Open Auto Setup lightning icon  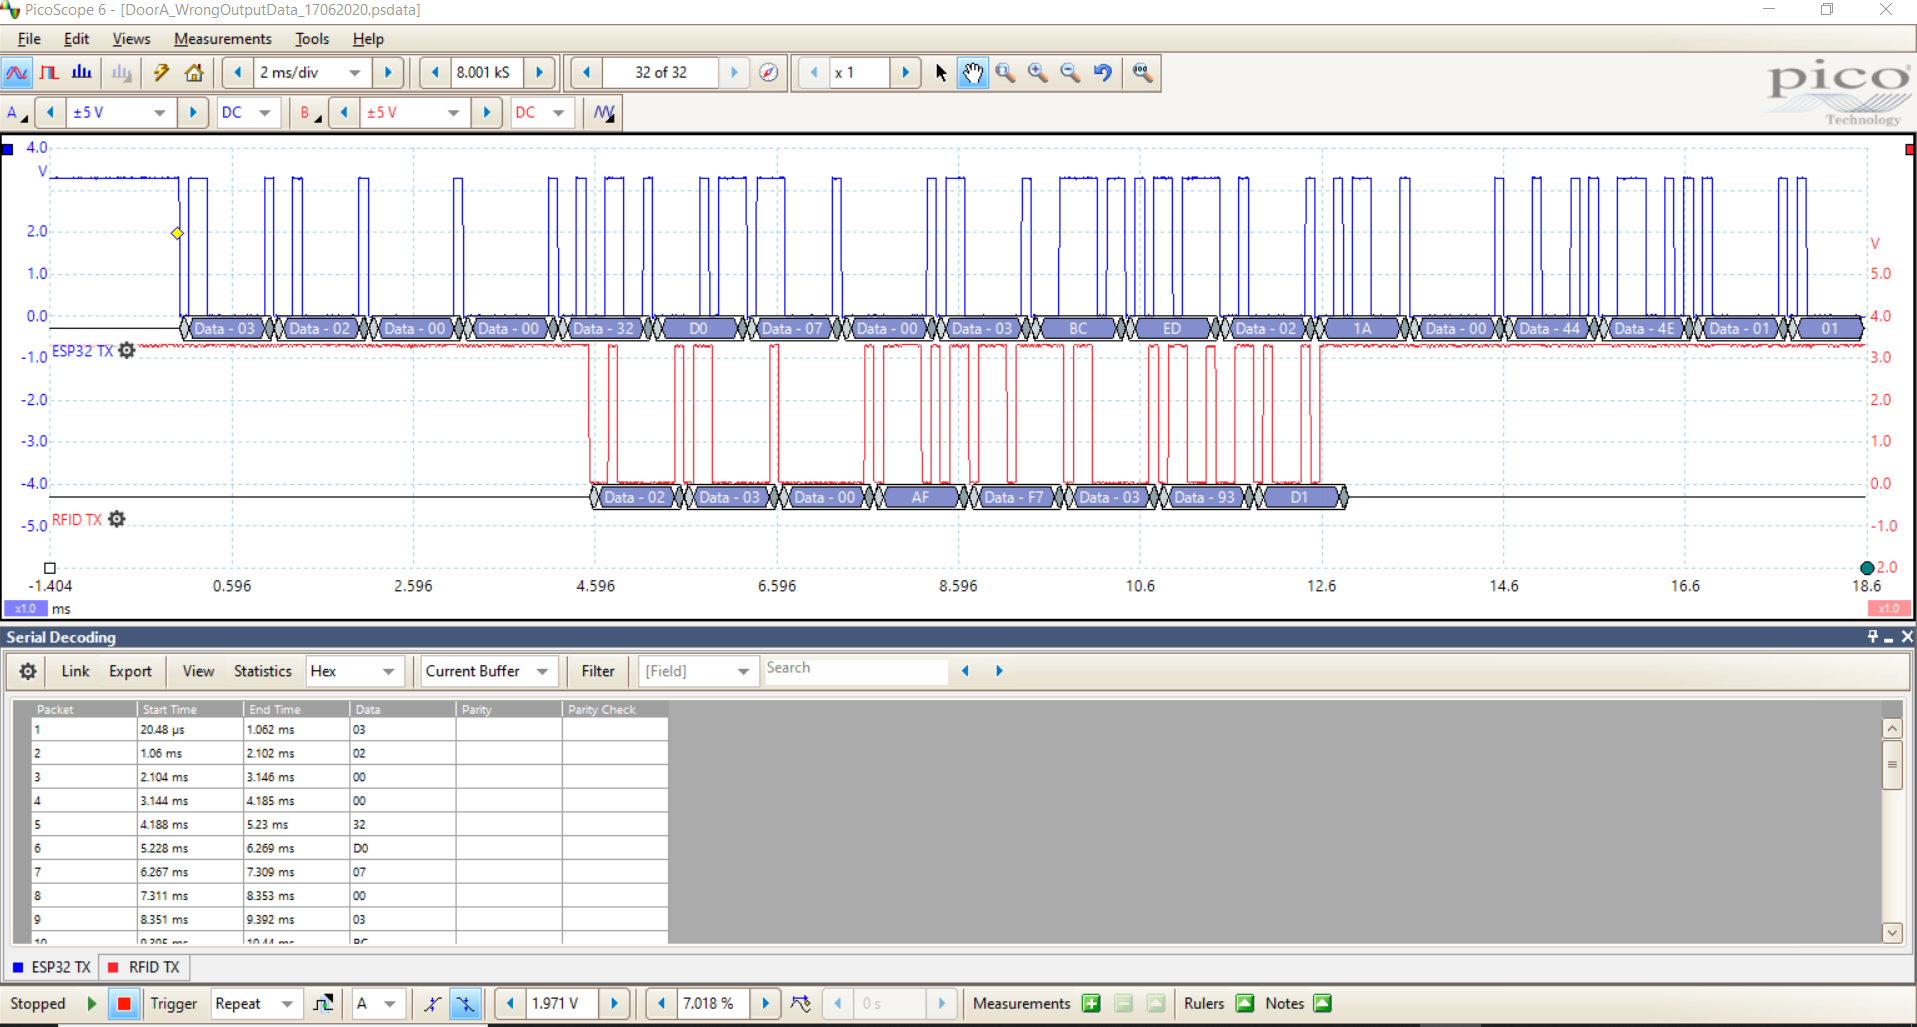(161, 73)
